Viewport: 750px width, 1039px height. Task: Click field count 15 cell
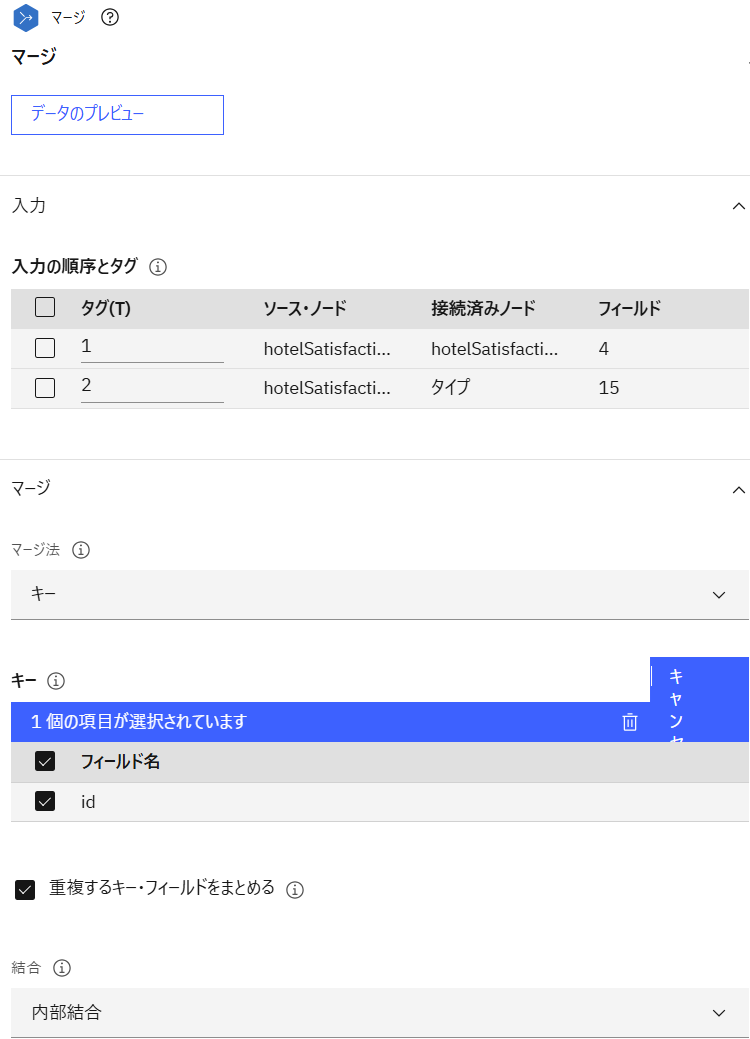(x=609, y=388)
